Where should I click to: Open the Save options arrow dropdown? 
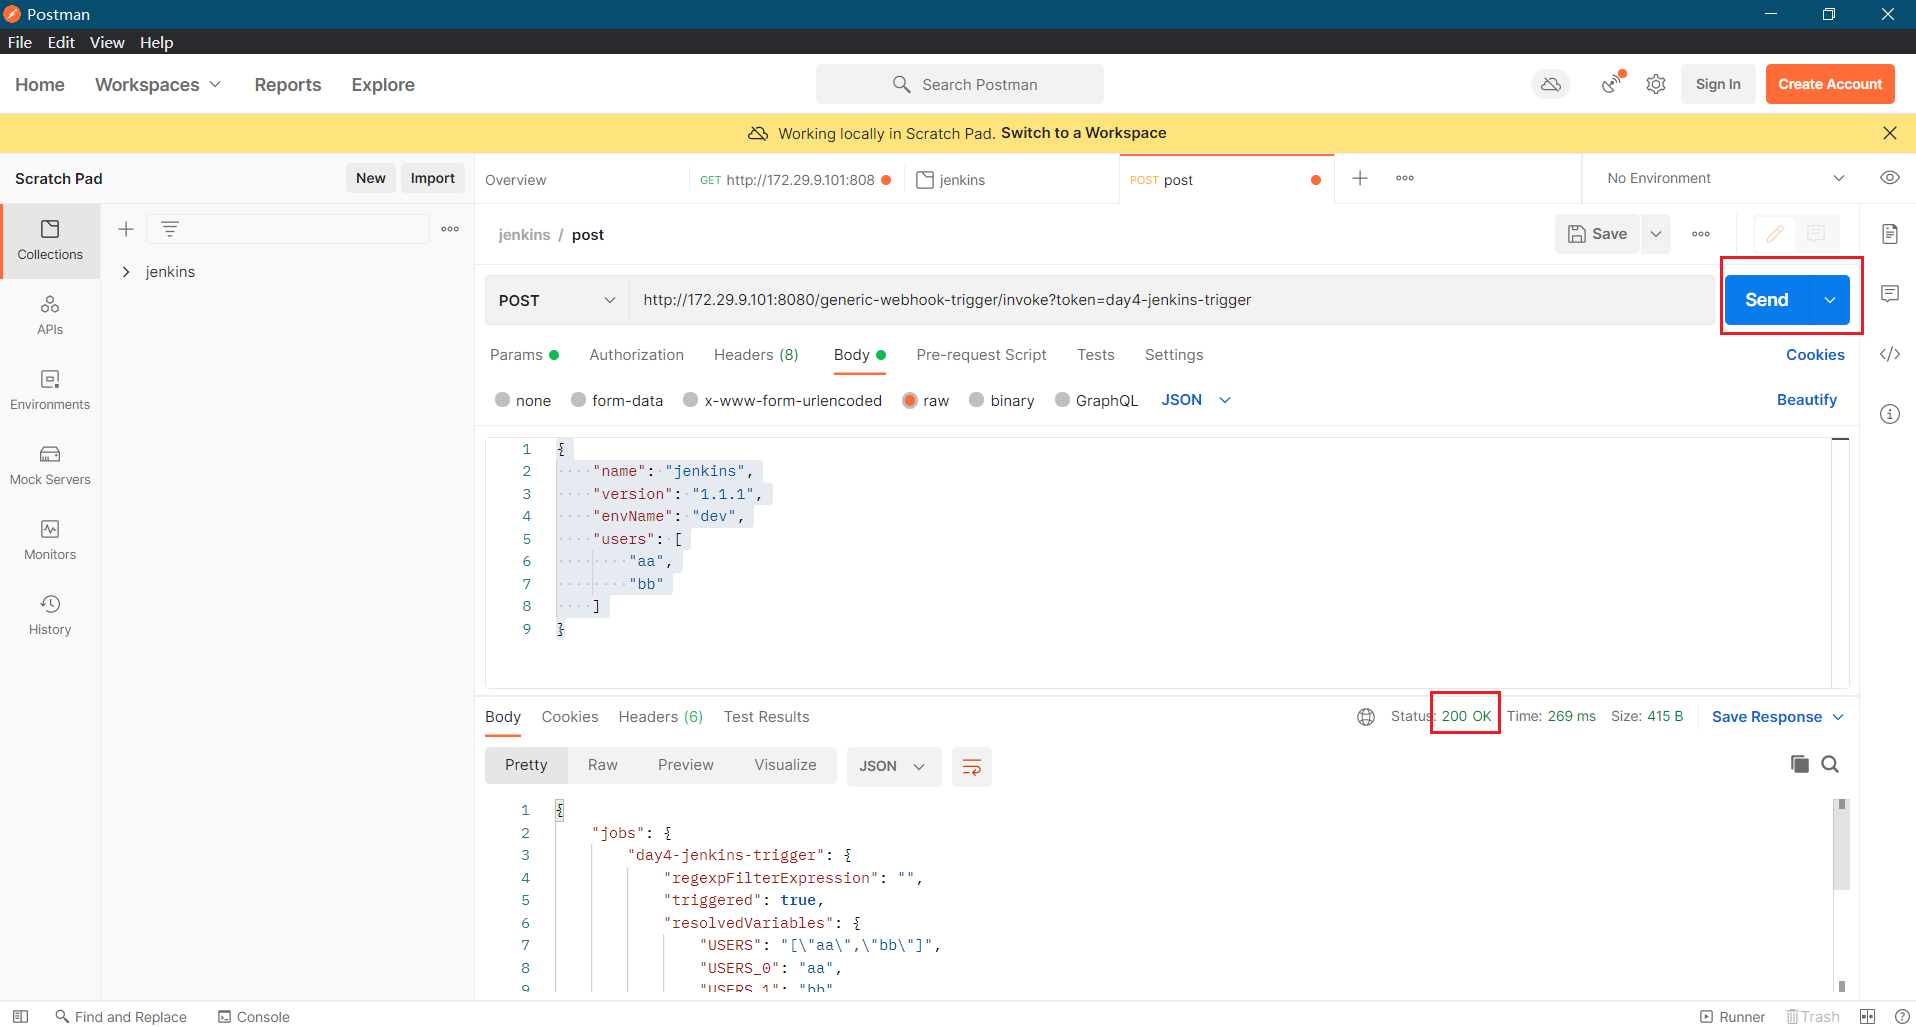tap(1656, 234)
